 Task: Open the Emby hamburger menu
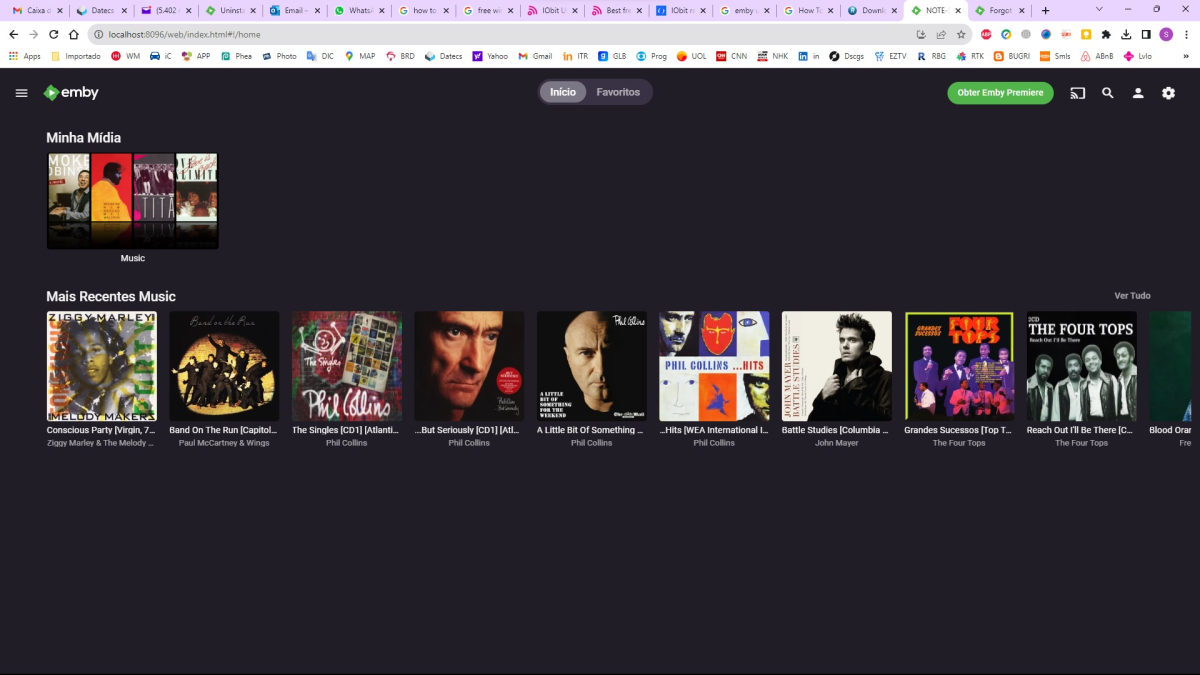(21, 93)
